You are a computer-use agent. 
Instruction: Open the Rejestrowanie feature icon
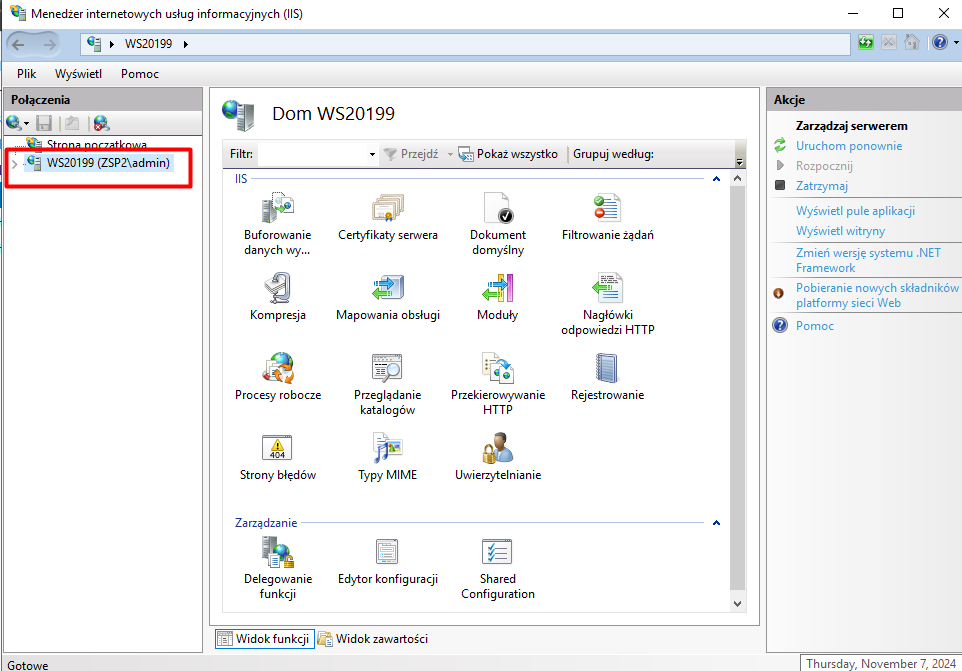607,368
